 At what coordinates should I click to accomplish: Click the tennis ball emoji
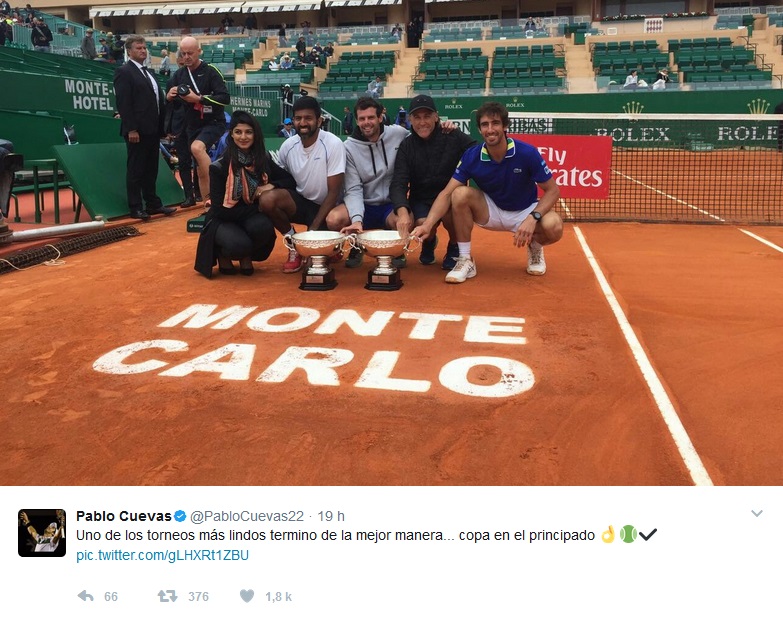coord(628,535)
